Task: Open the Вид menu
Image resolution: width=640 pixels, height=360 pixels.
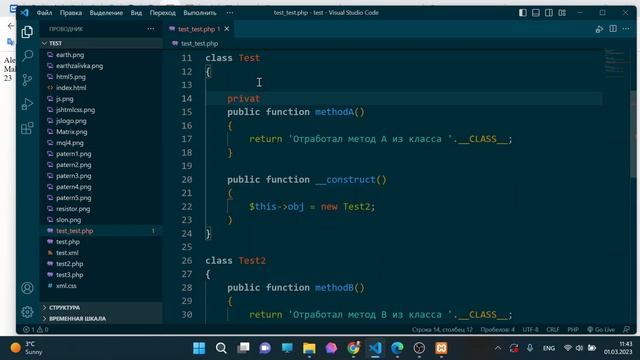Action: point(136,13)
